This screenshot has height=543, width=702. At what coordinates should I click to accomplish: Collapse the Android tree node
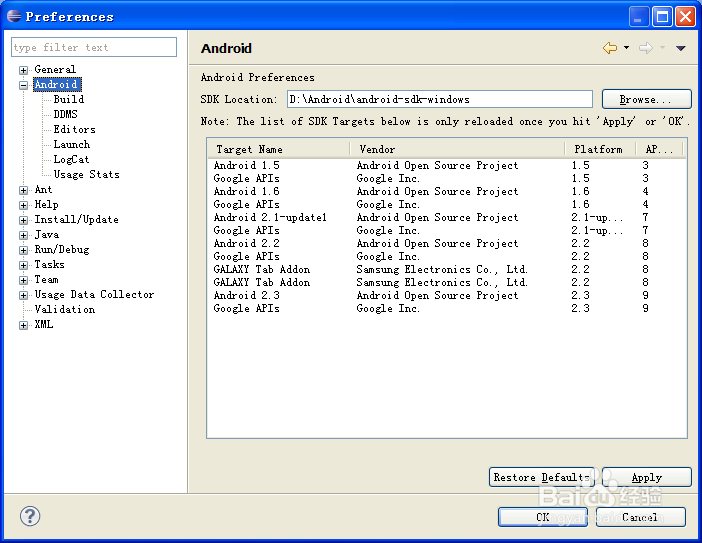pyautogui.click(x=23, y=85)
